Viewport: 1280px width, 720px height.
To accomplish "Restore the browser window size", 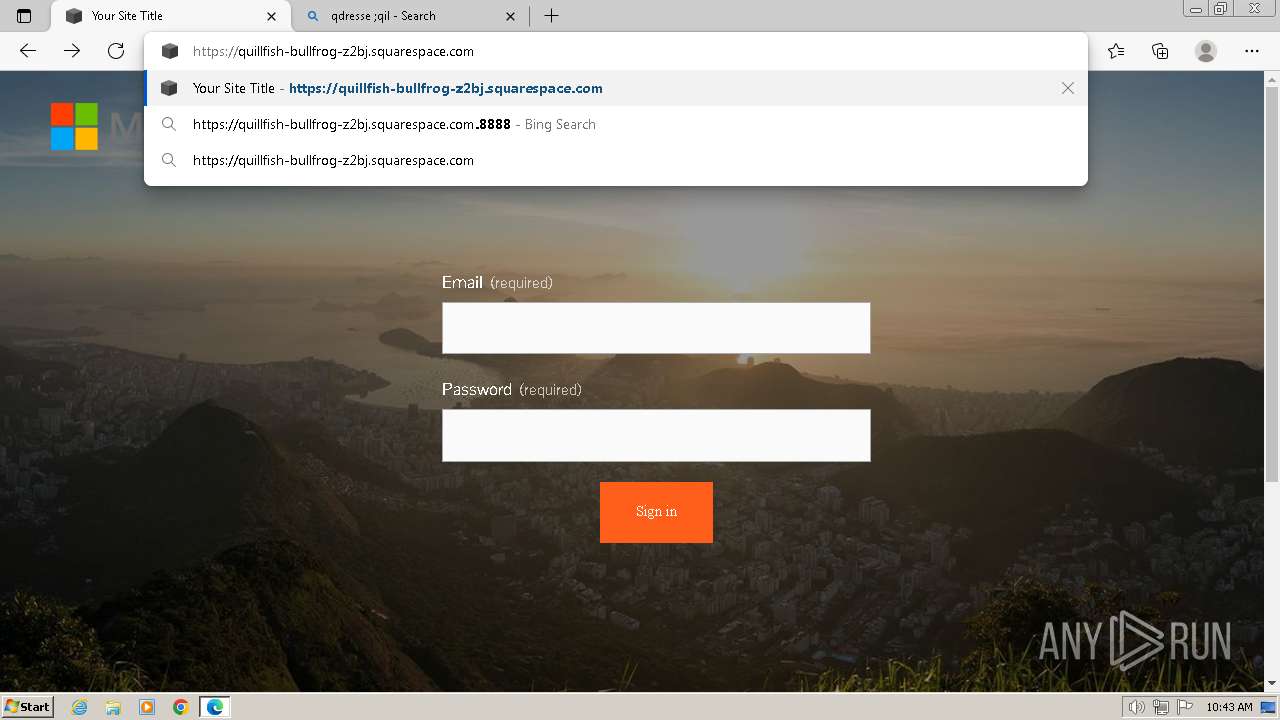I will (x=1221, y=9).
